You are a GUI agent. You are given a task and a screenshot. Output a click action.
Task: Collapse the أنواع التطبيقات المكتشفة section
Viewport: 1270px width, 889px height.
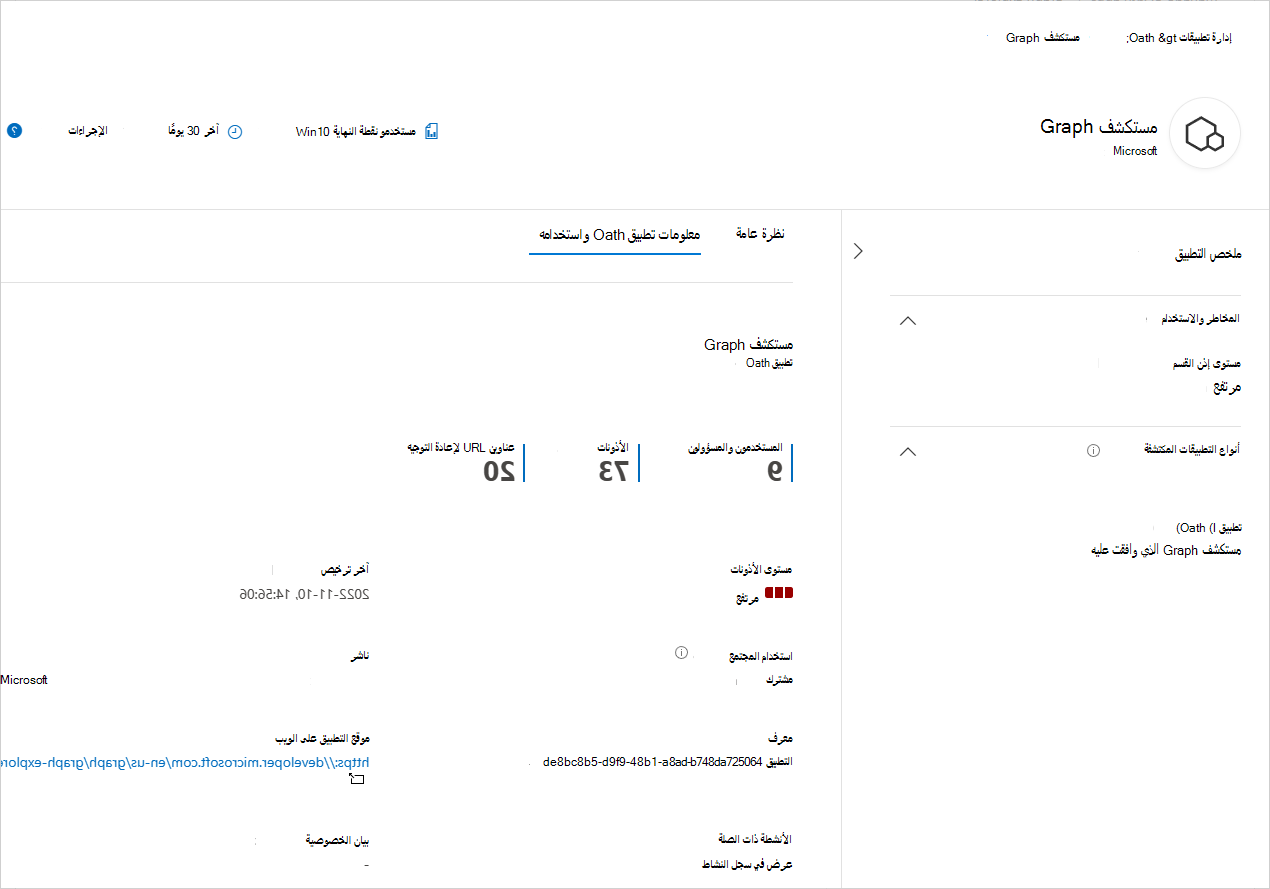pyautogui.click(x=907, y=451)
